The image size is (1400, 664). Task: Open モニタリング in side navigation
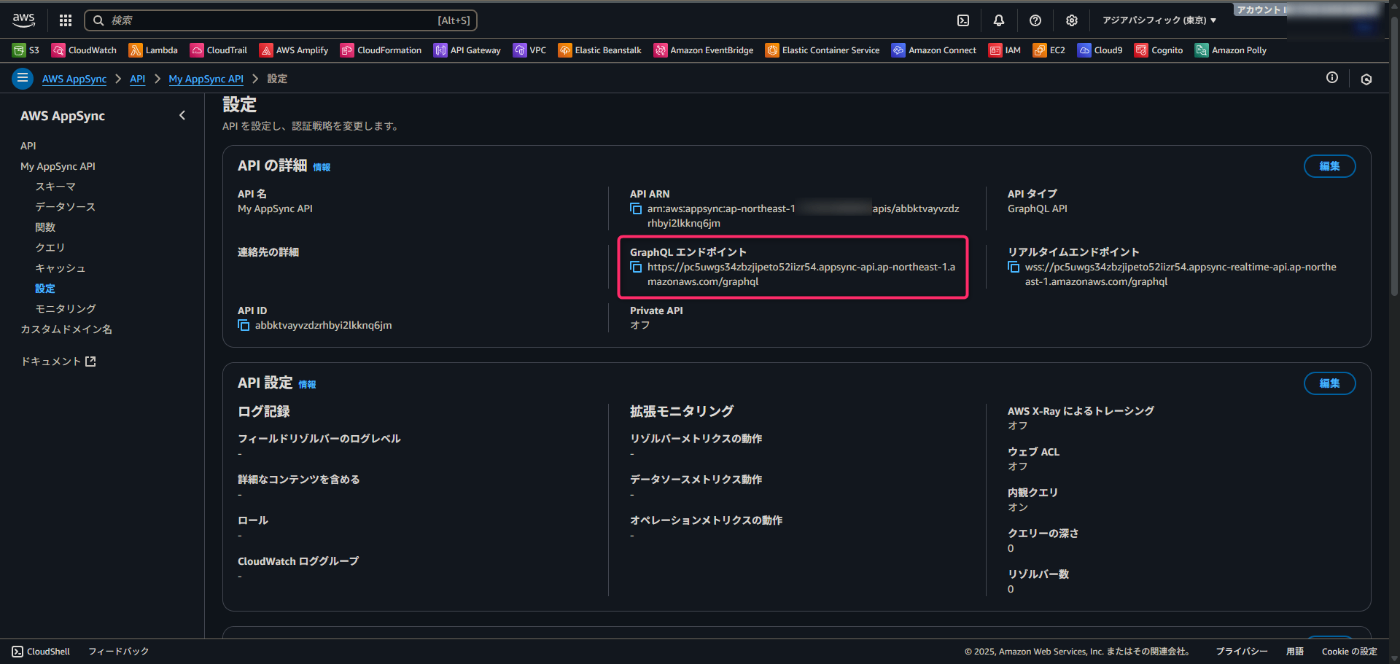[65, 309]
